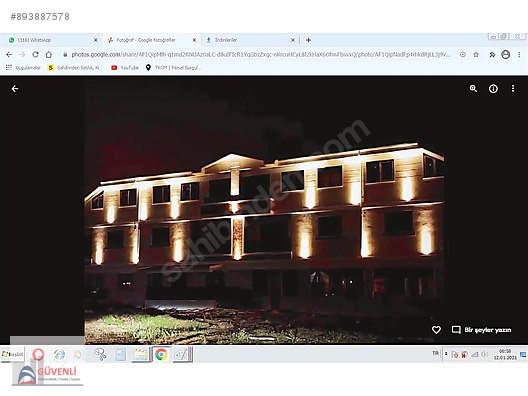Favorite the photo with the heart icon
Screen dimensions: 528x396
pyautogui.click(x=436, y=330)
